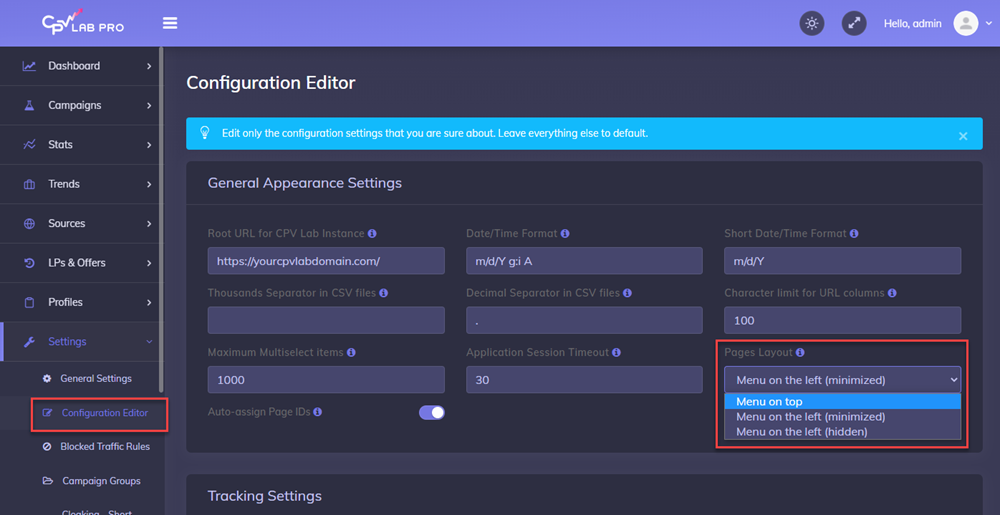Click the Trends briefcase icon
Viewport: 1000px width, 515px height.
[29, 184]
